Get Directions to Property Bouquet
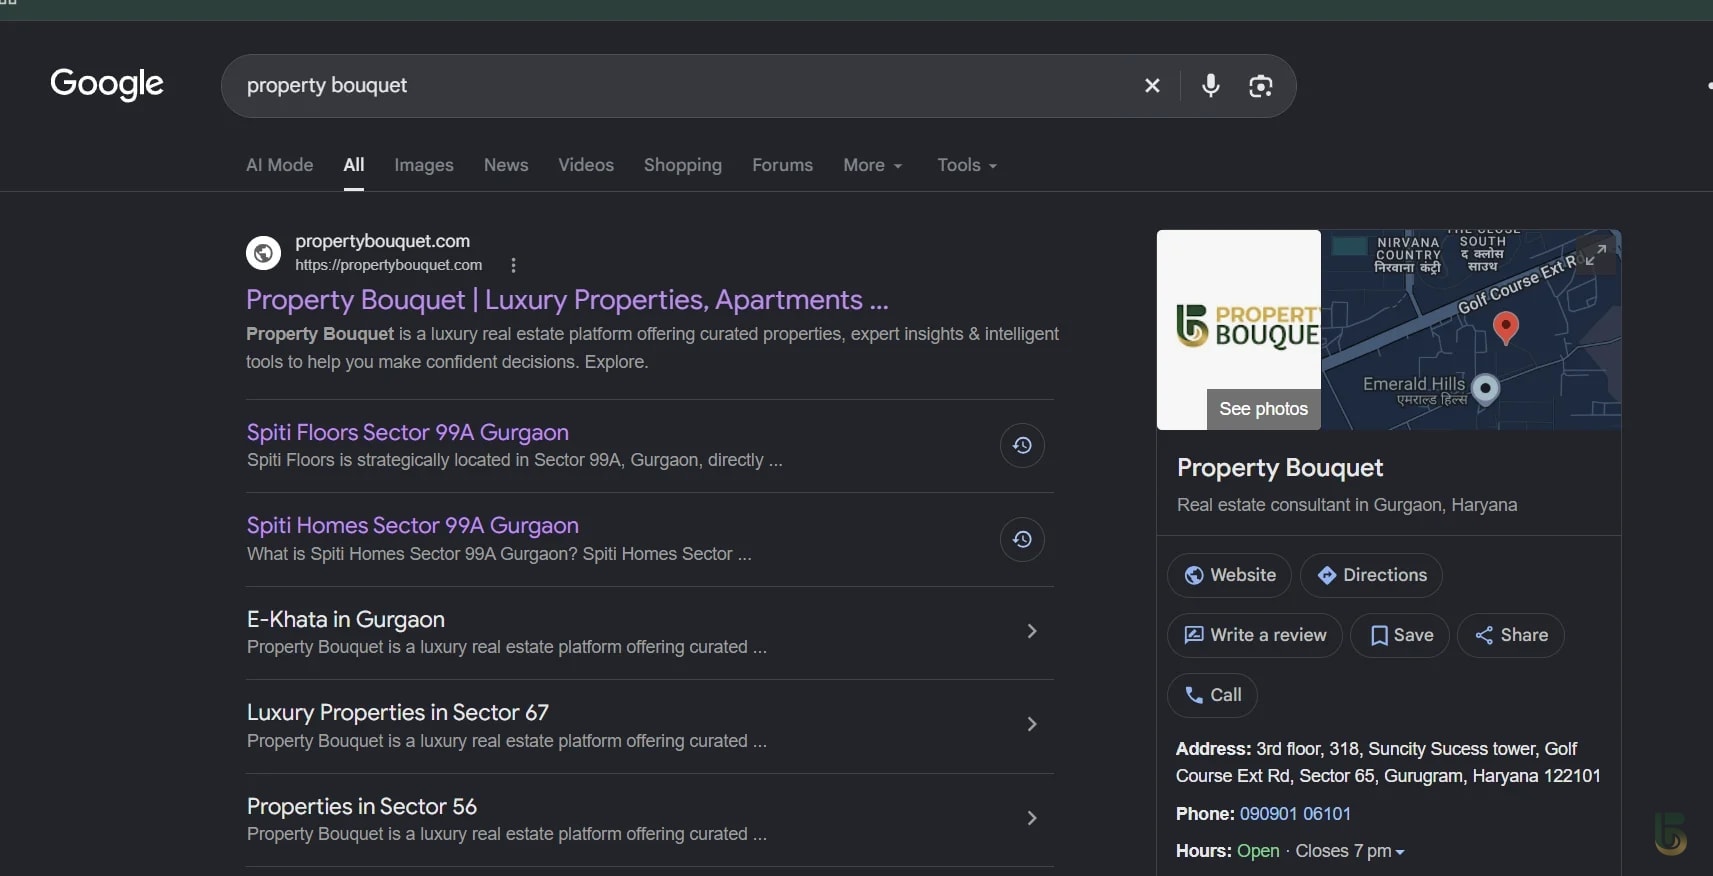1713x876 pixels. tap(1371, 575)
